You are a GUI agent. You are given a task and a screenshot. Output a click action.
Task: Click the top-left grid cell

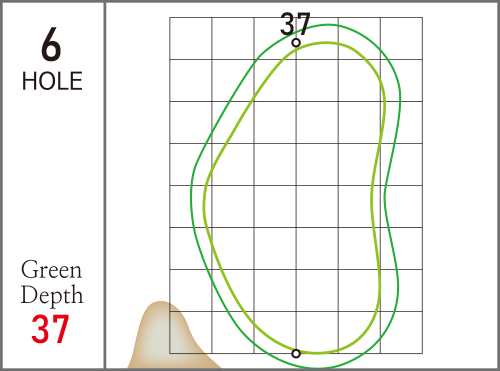(191, 38)
